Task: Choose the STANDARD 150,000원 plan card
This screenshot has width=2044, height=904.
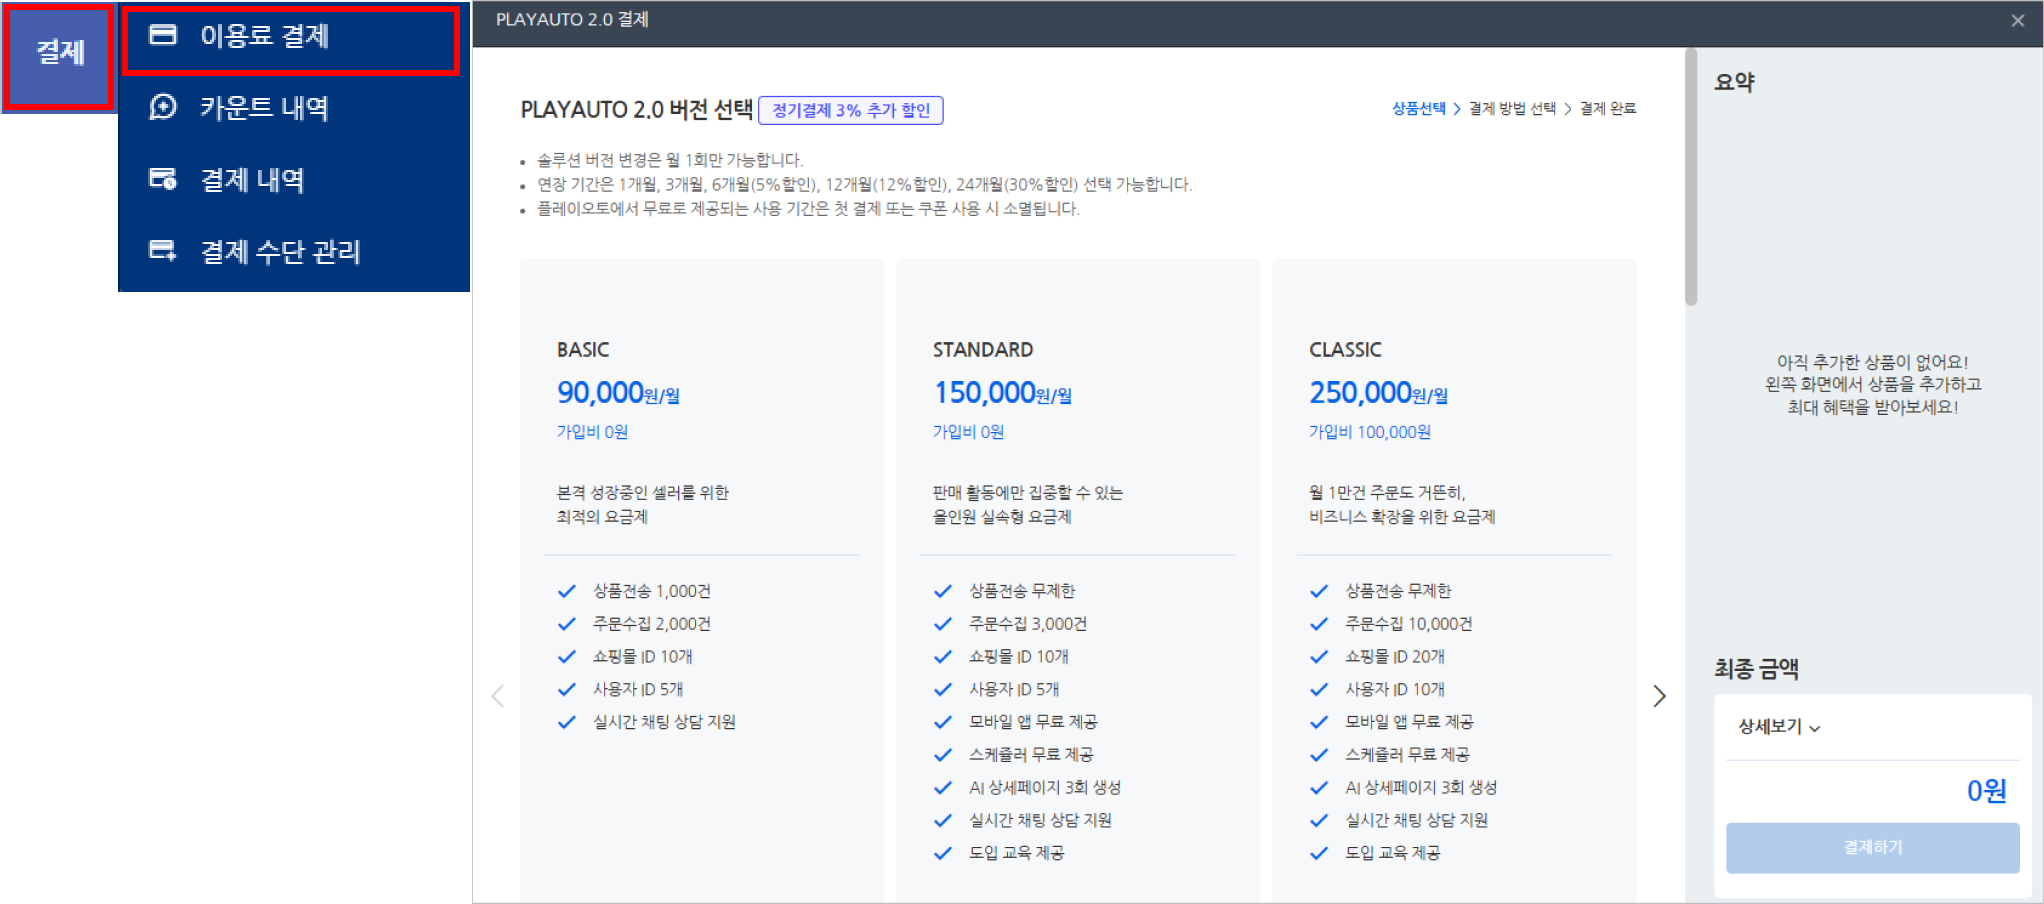Action: [x=1077, y=450]
